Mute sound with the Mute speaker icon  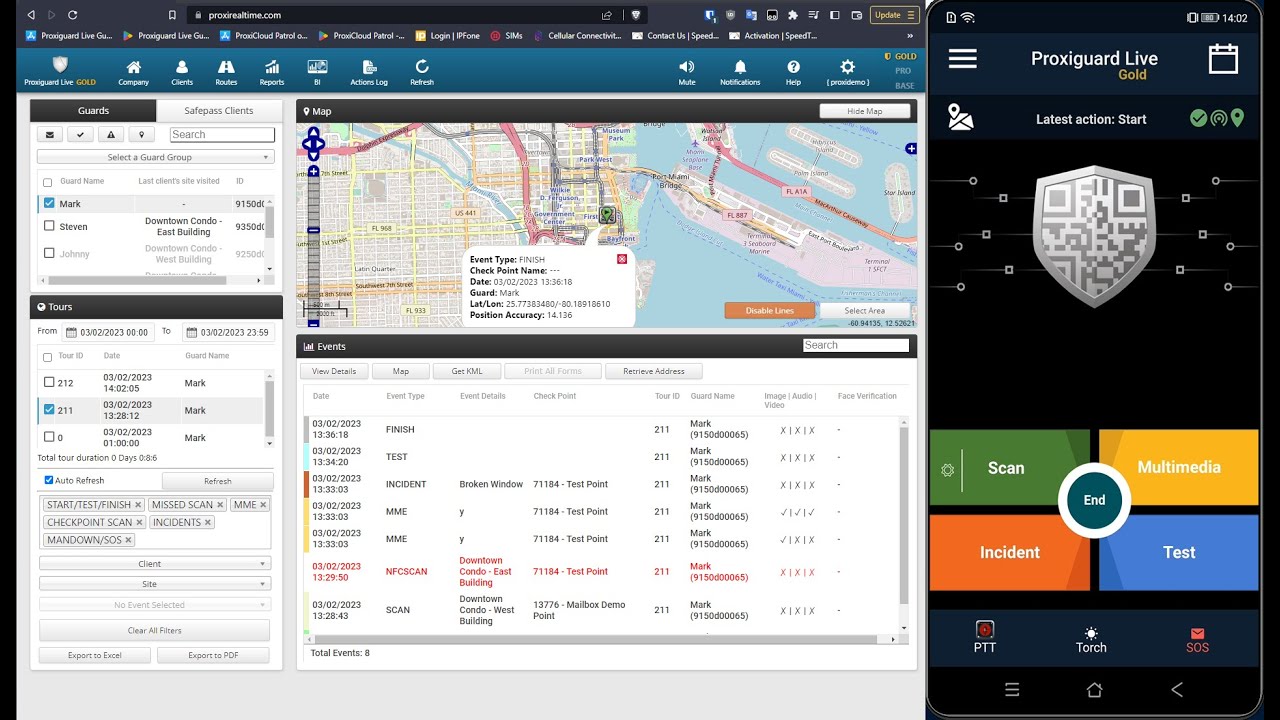tap(687, 67)
